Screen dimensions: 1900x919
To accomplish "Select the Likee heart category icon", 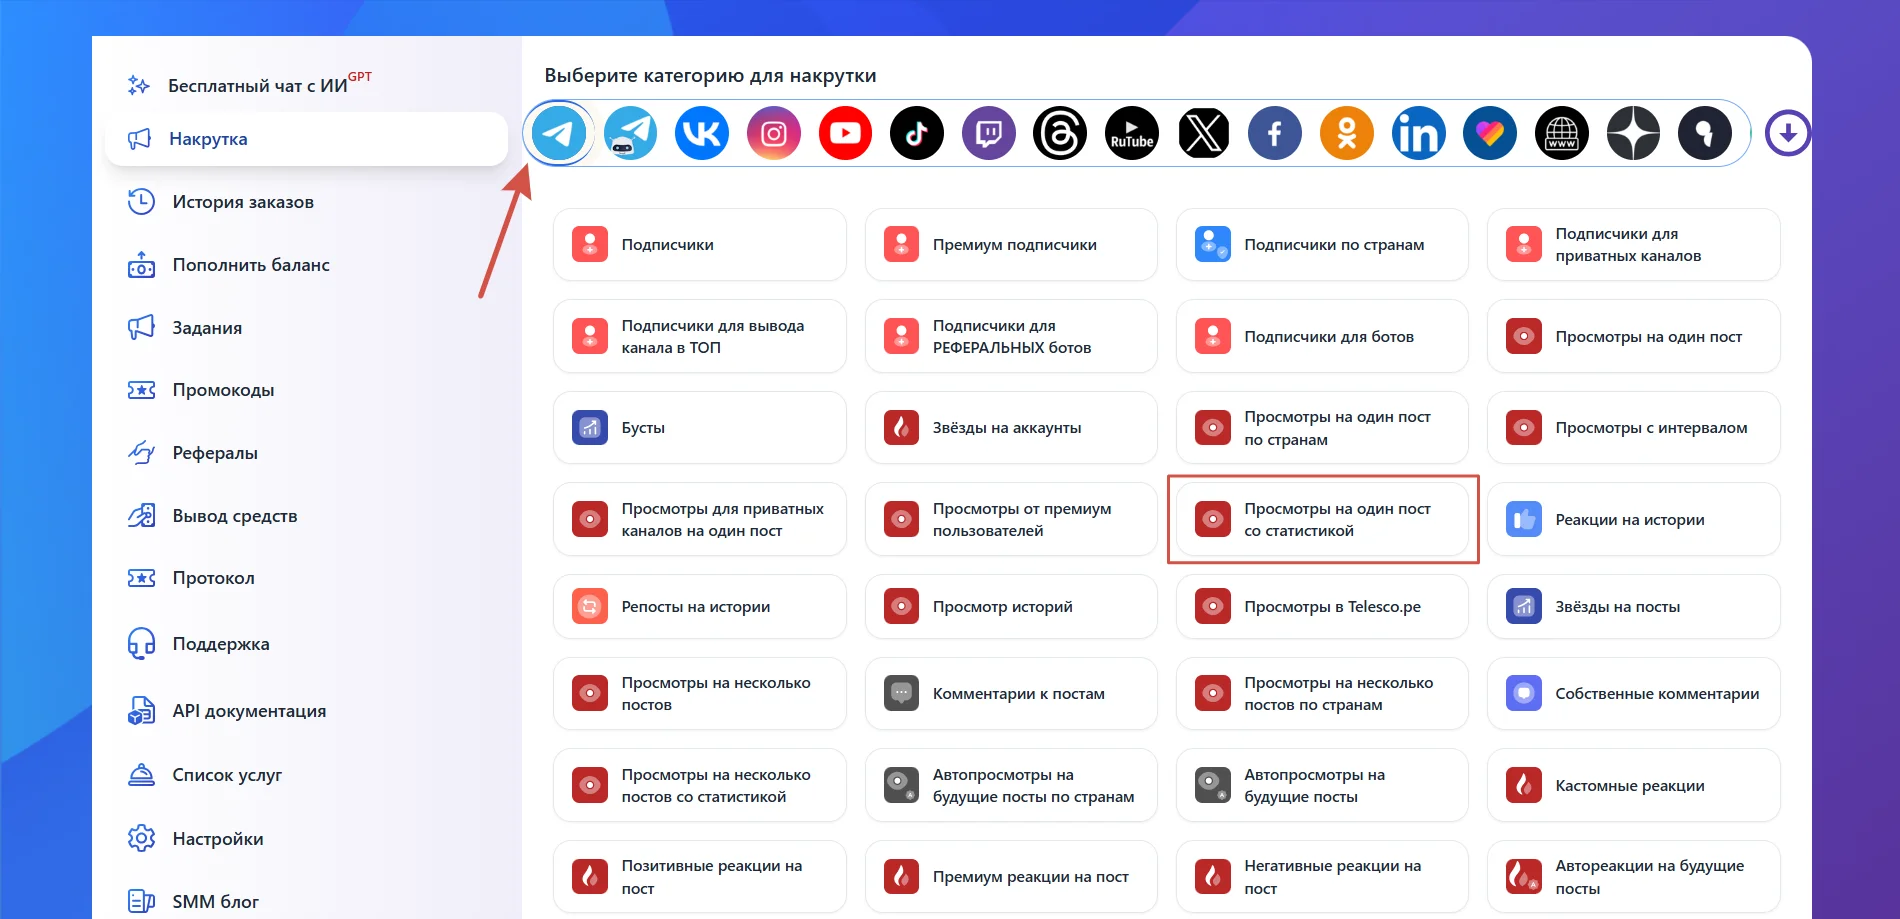I will tap(1490, 133).
